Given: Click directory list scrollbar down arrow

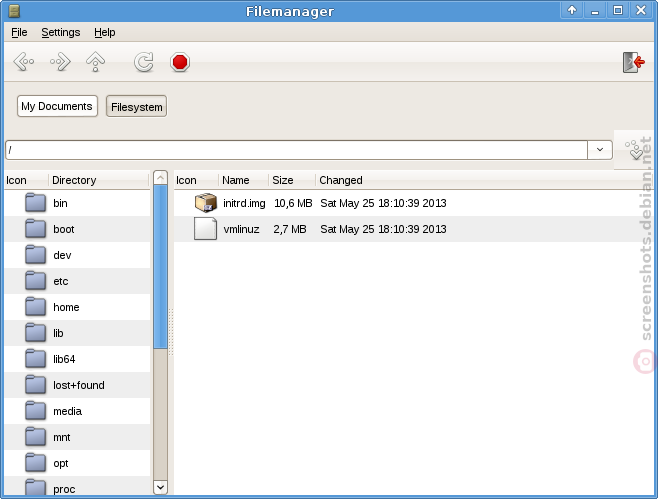Looking at the screenshot, I should click(x=160, y=487).
